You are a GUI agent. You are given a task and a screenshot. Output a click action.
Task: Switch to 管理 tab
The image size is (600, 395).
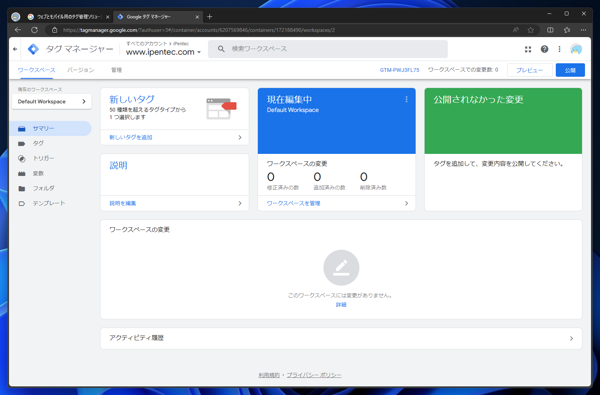[x=116, y=70]
